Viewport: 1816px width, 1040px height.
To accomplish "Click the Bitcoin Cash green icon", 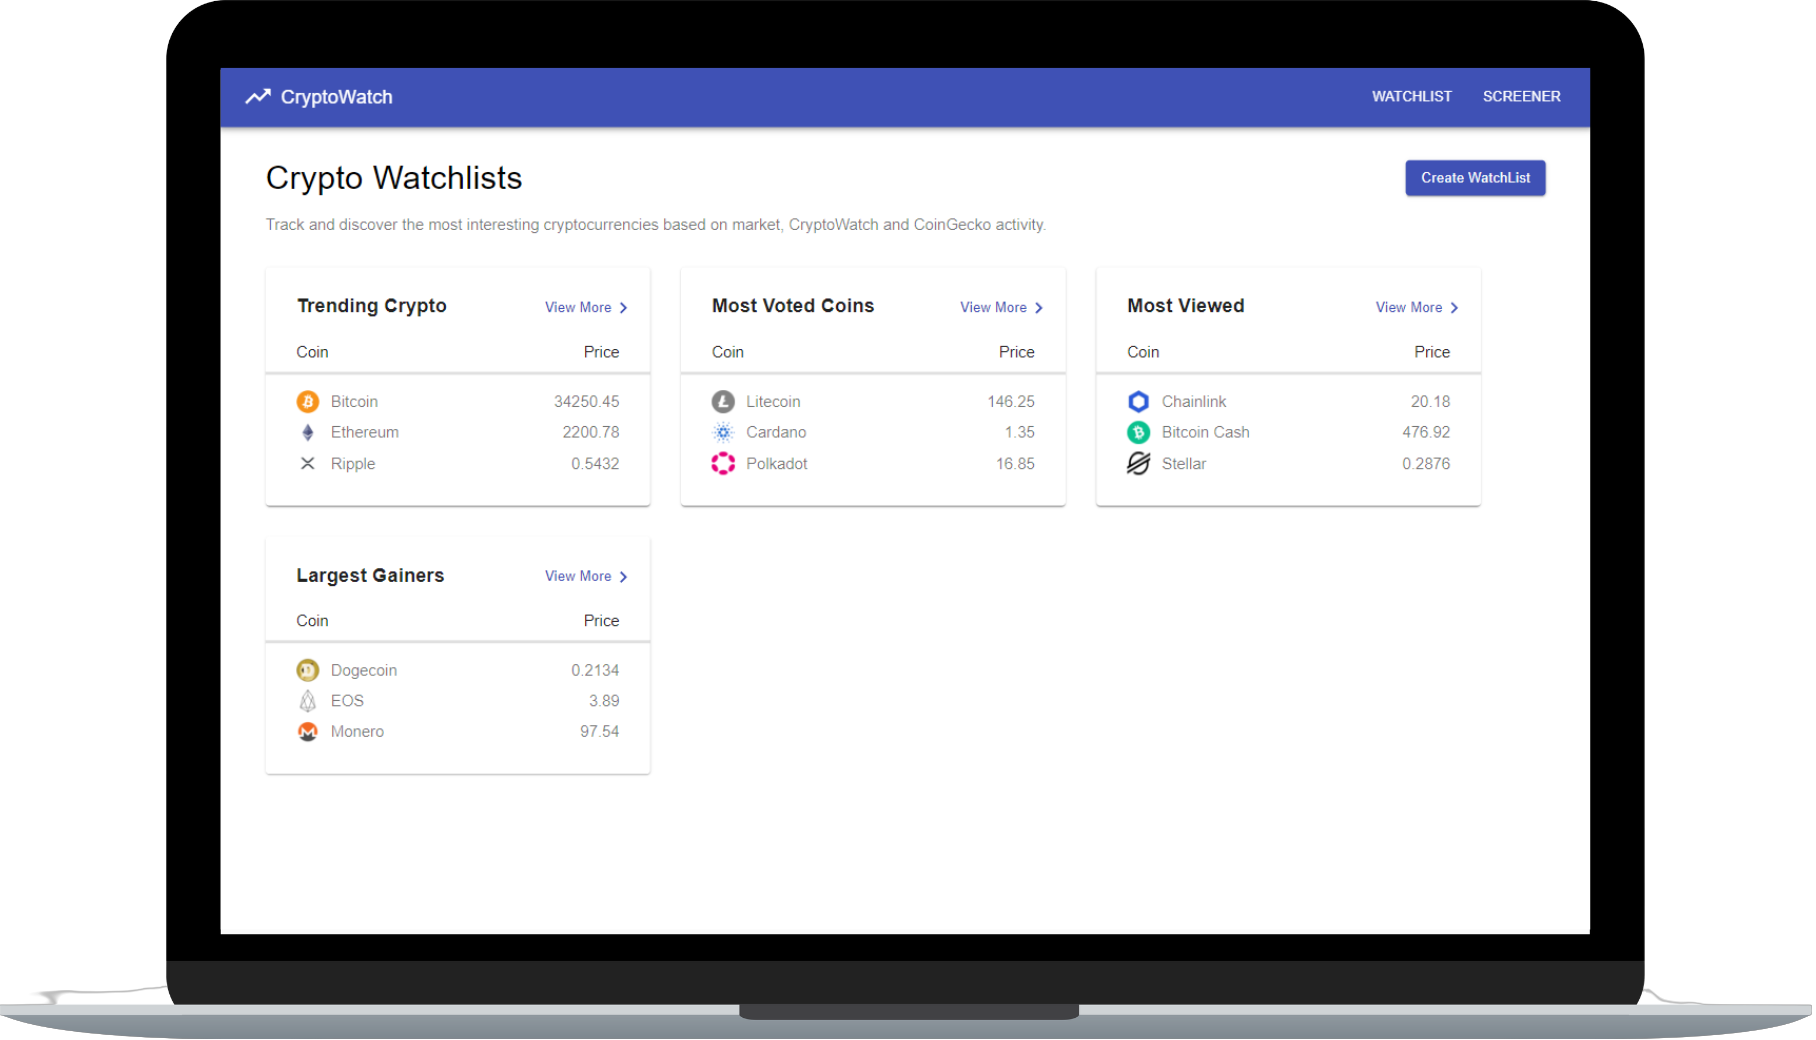I will tap(1139, 433).
